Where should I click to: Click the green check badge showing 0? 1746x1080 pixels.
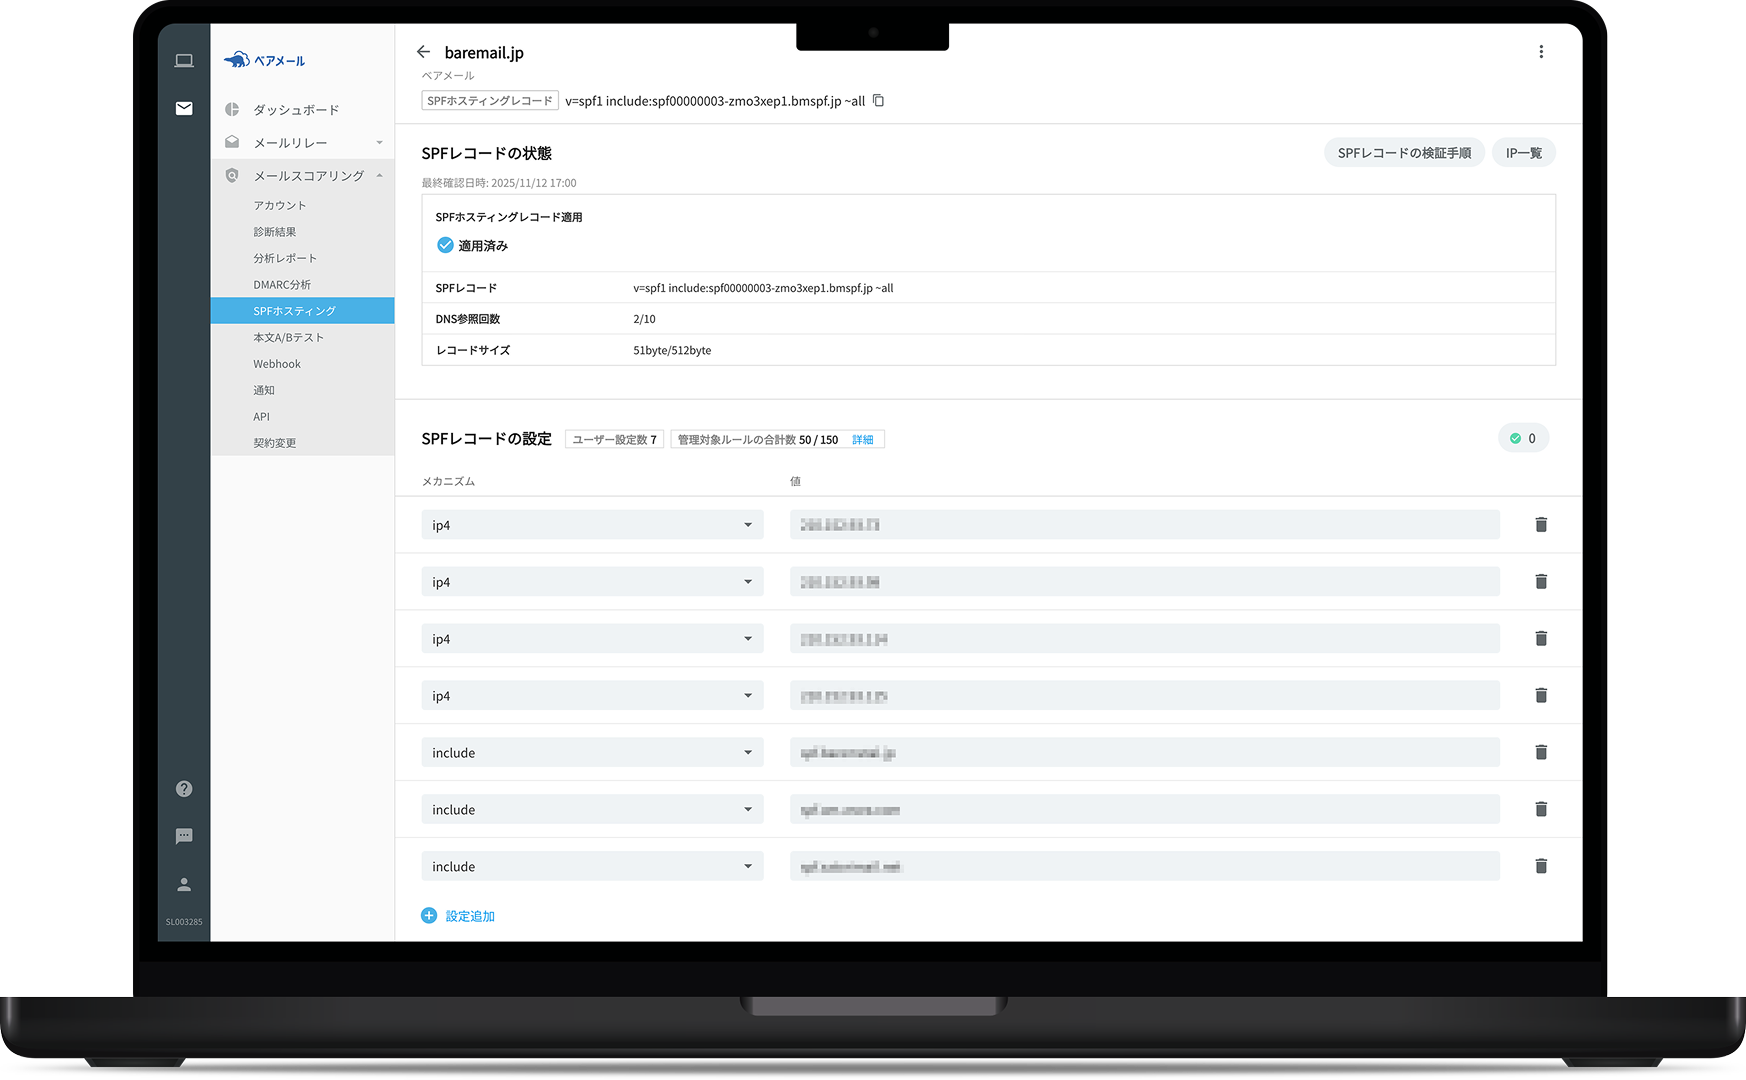coord(1523,438)
